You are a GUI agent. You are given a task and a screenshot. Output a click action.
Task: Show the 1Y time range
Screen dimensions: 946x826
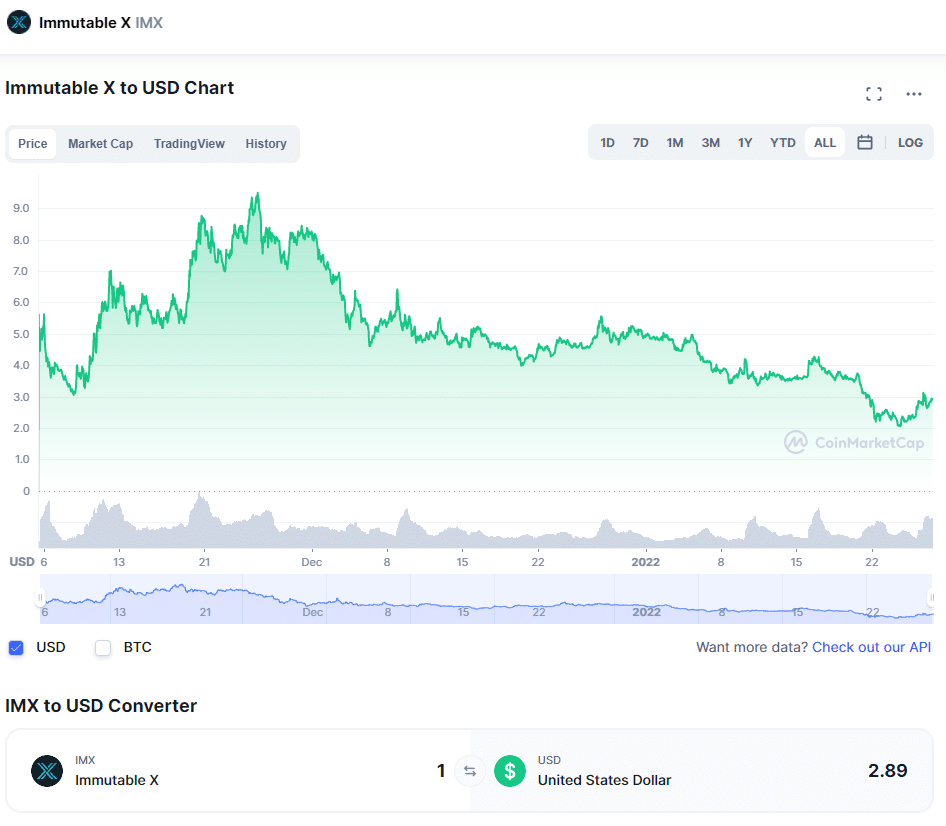tap(745, 143)
